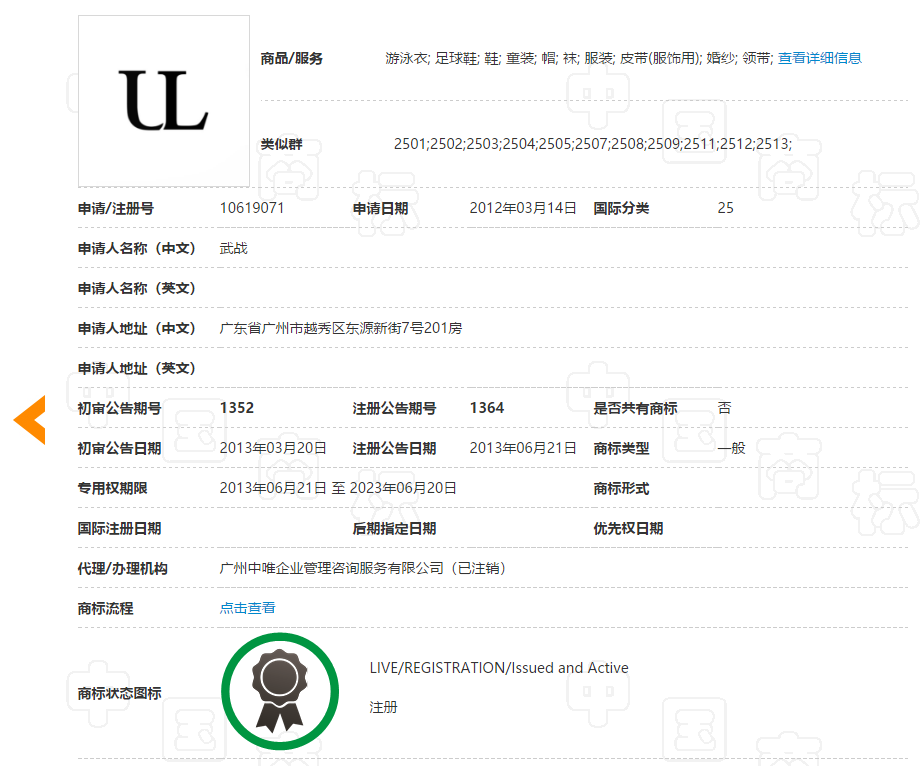The height and width of the screenshot is (766, 924).
Task: Click agency name 广州中唯企业管理咨询服务有限公司
Action: 330,567
